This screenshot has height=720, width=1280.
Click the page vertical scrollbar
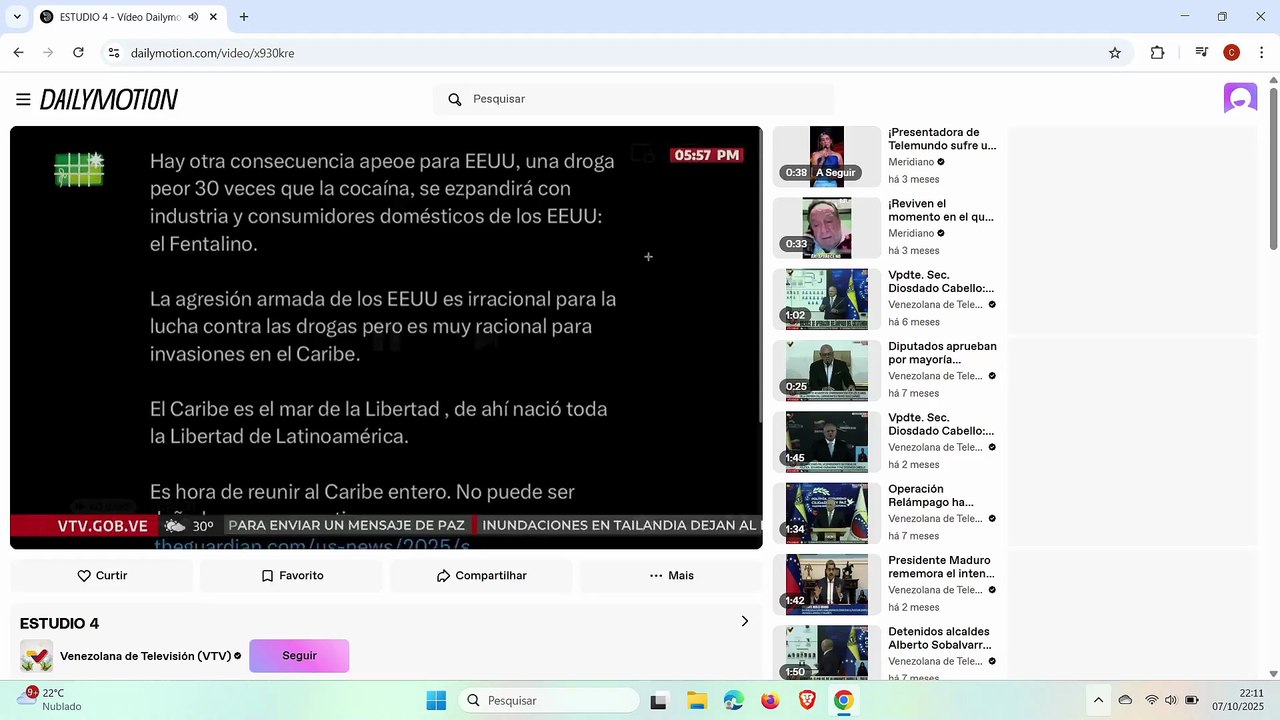1273,170
